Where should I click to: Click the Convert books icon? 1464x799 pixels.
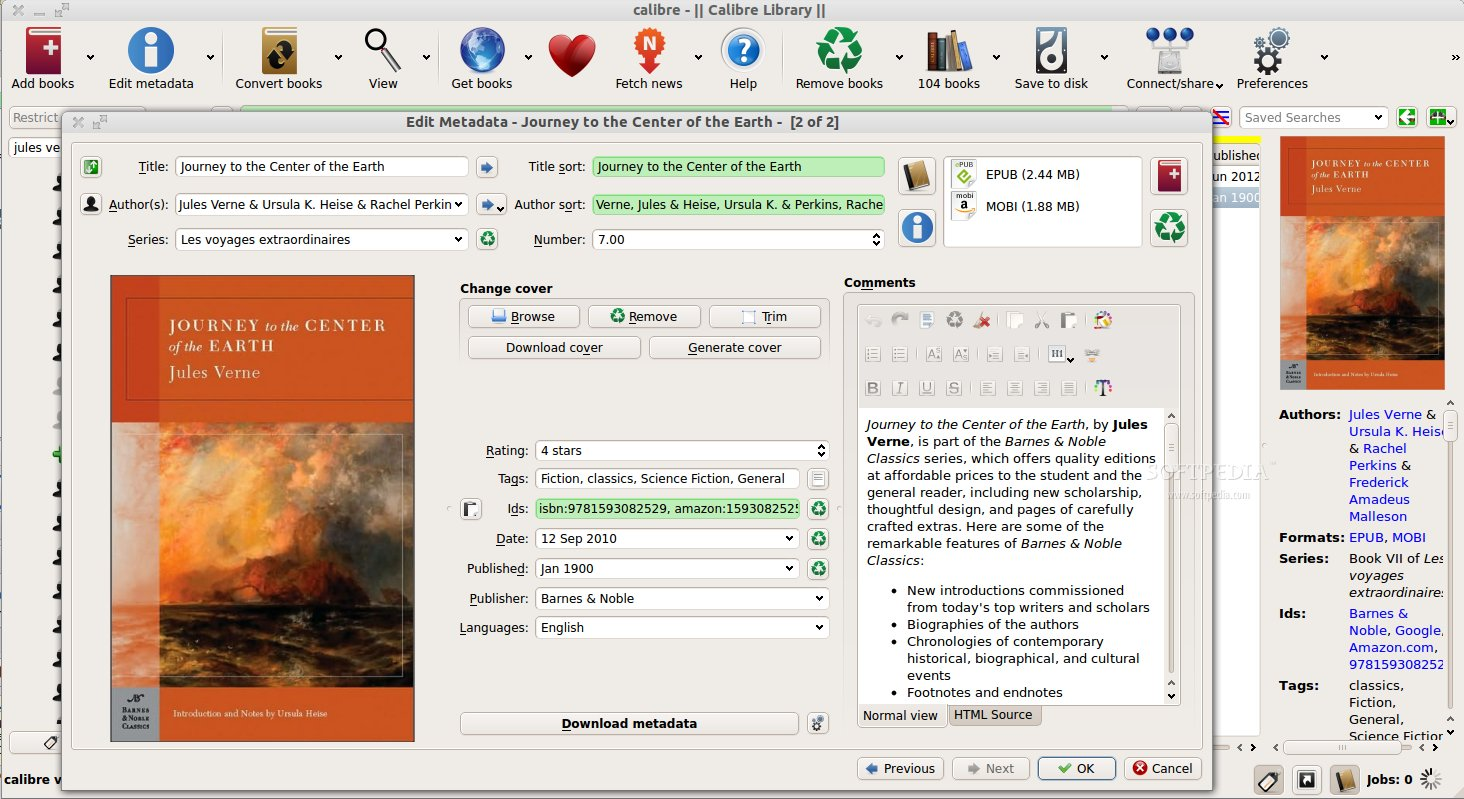tap(279, 51)
